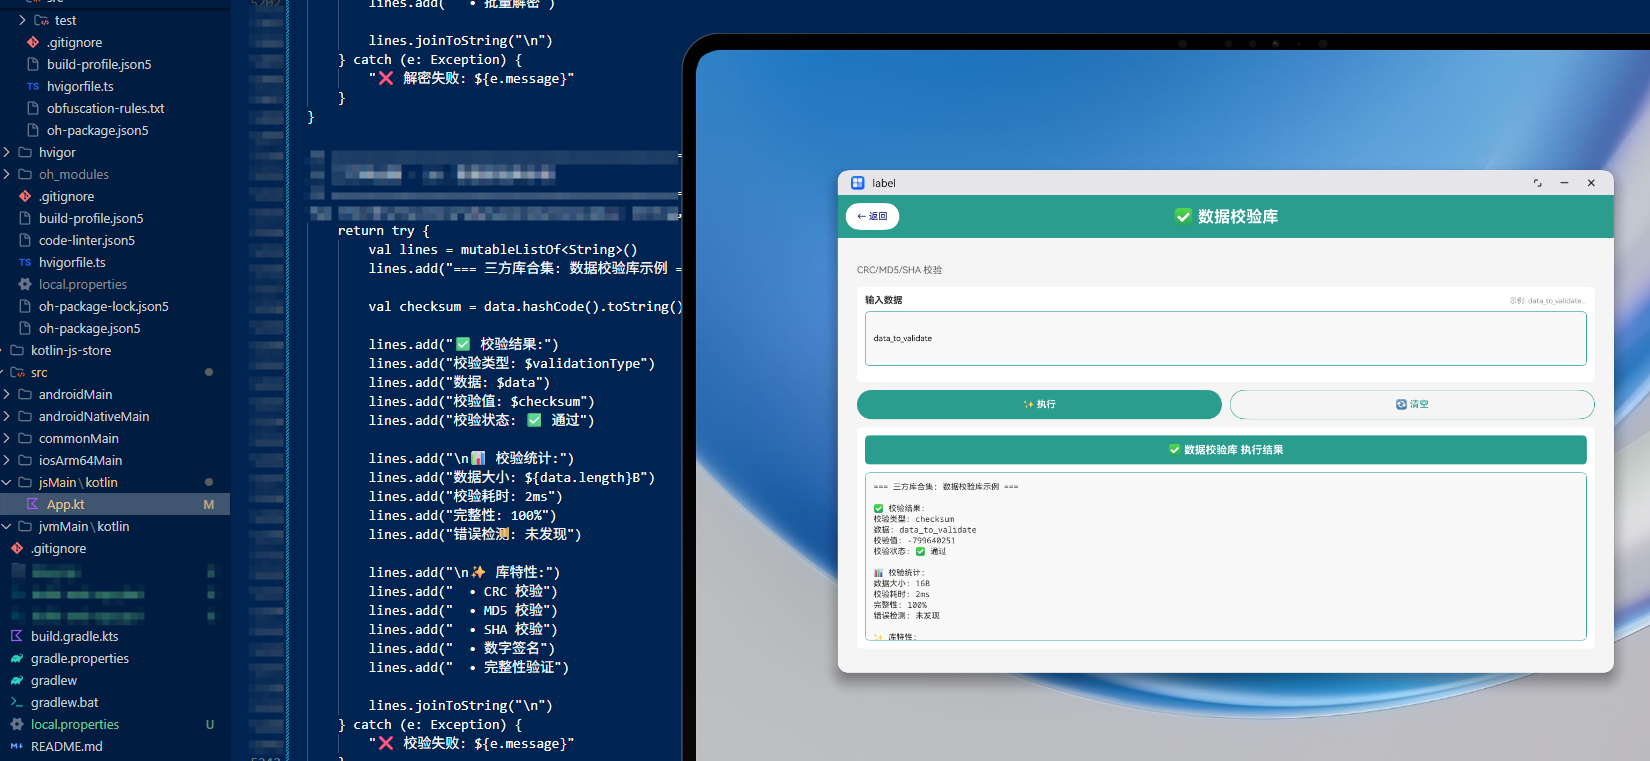Close the label window
1650x761 pixels.
[x=1591, y=183]
